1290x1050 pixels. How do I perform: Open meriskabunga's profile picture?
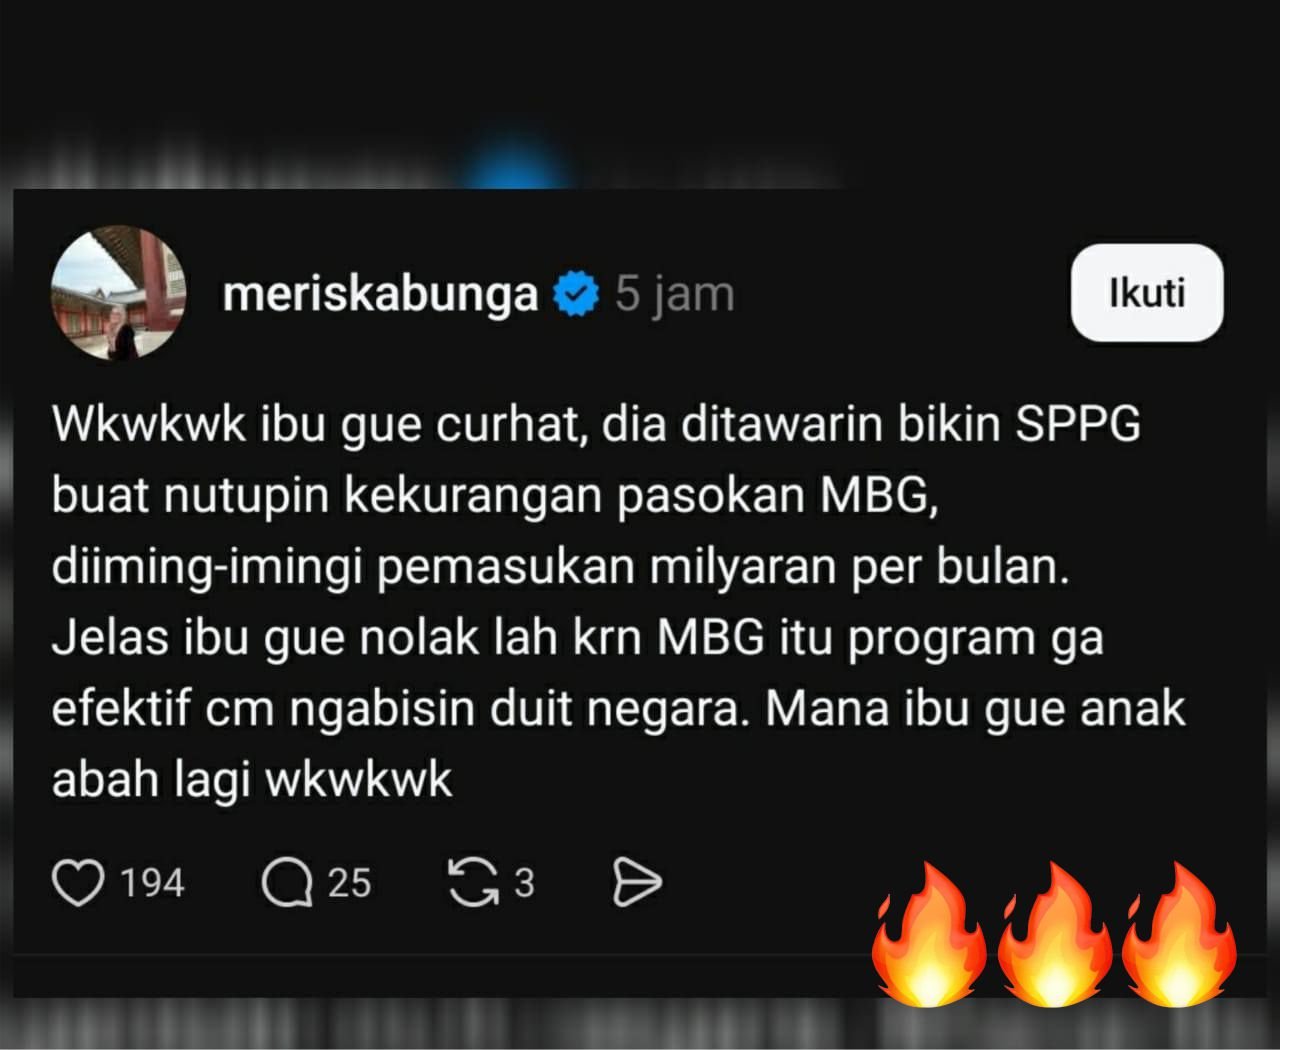[118, 292]
